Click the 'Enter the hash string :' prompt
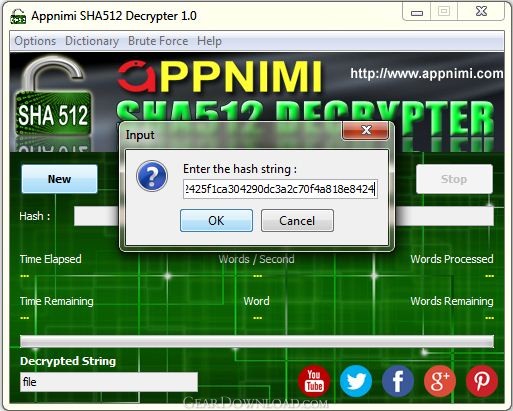 coord(240,169)
